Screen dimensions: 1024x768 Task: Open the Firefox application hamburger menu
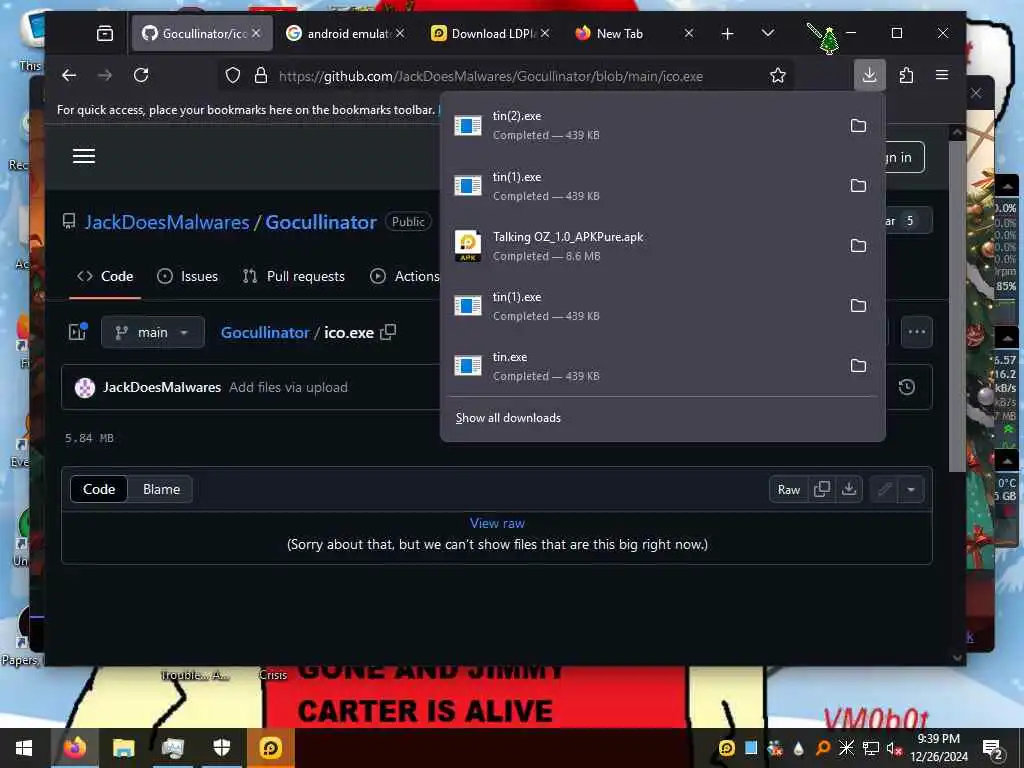pos(942,76)
